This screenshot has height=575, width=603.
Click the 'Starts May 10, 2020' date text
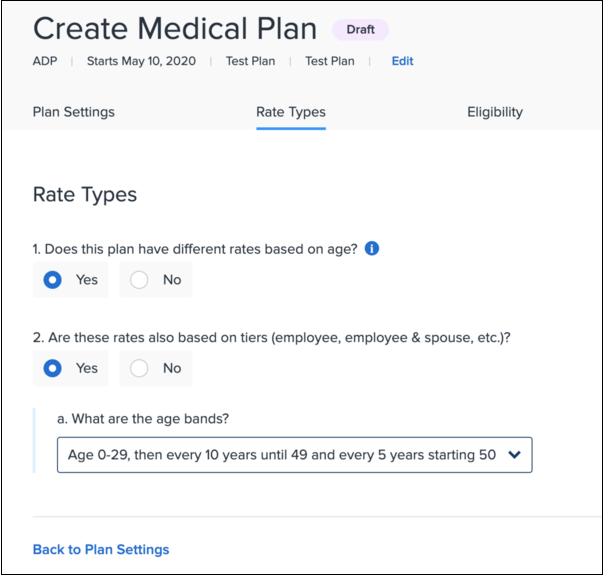(x=142, y=61)
